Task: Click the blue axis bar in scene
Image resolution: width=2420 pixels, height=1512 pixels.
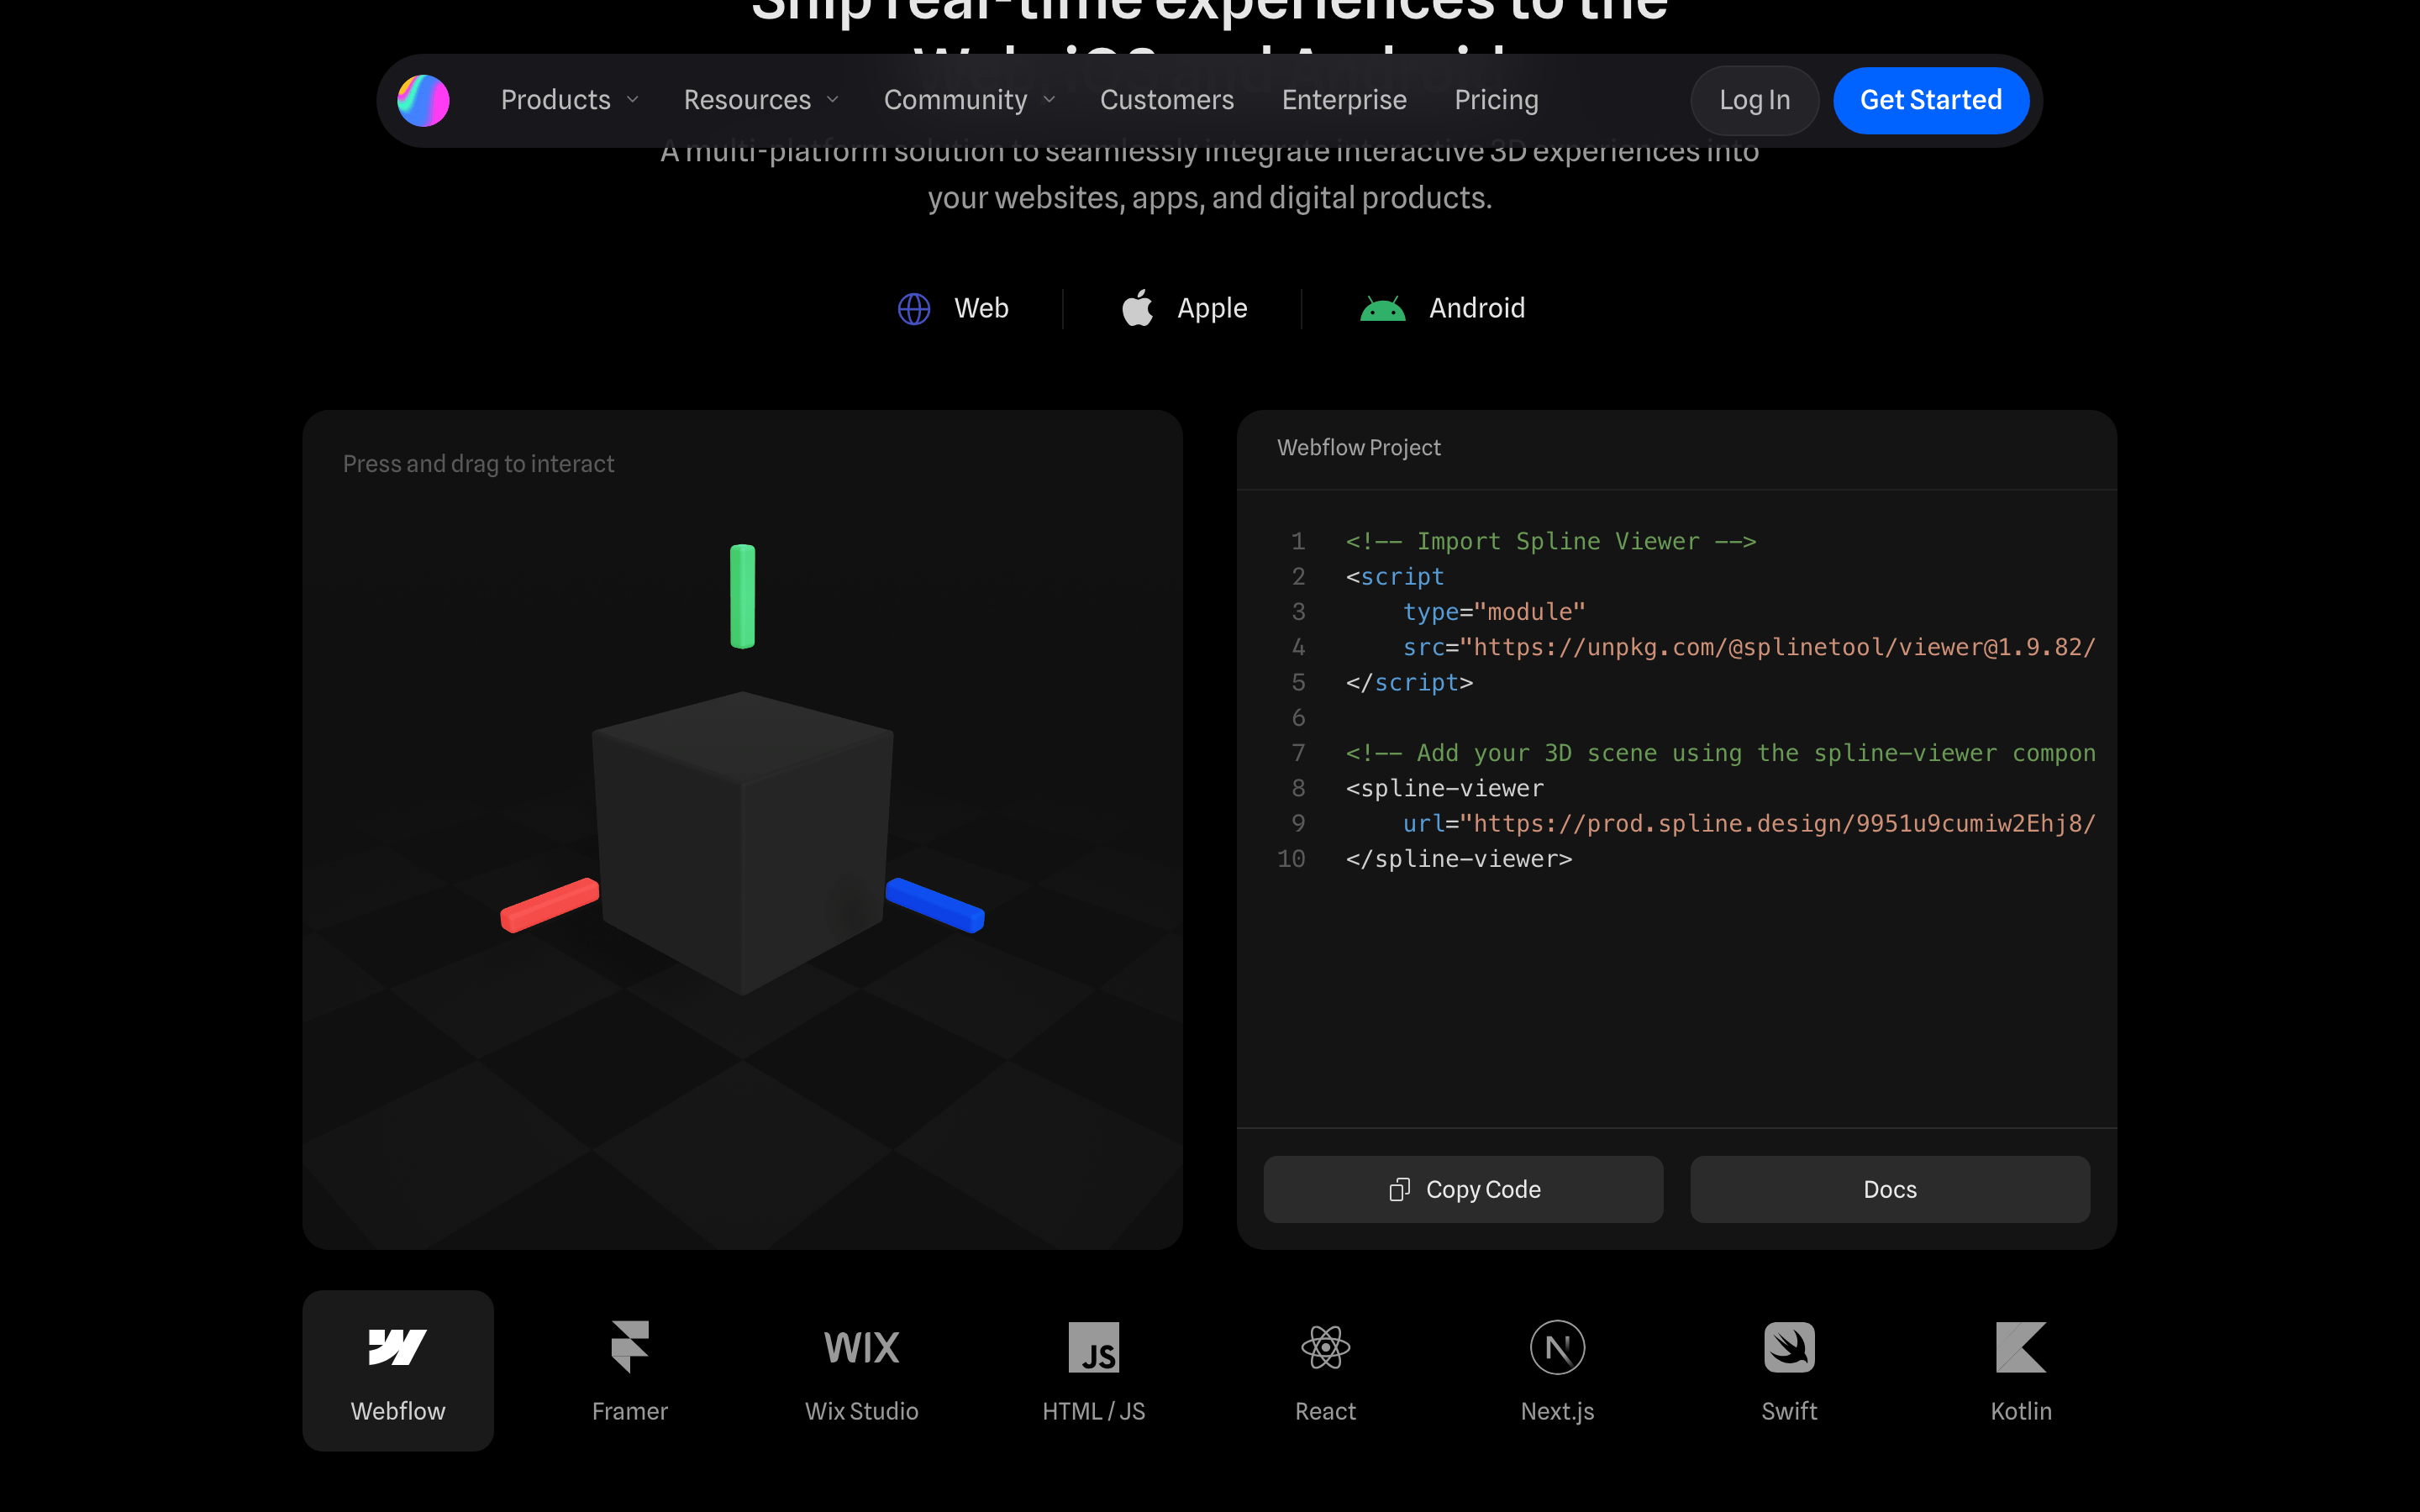Action: (935, 905)
